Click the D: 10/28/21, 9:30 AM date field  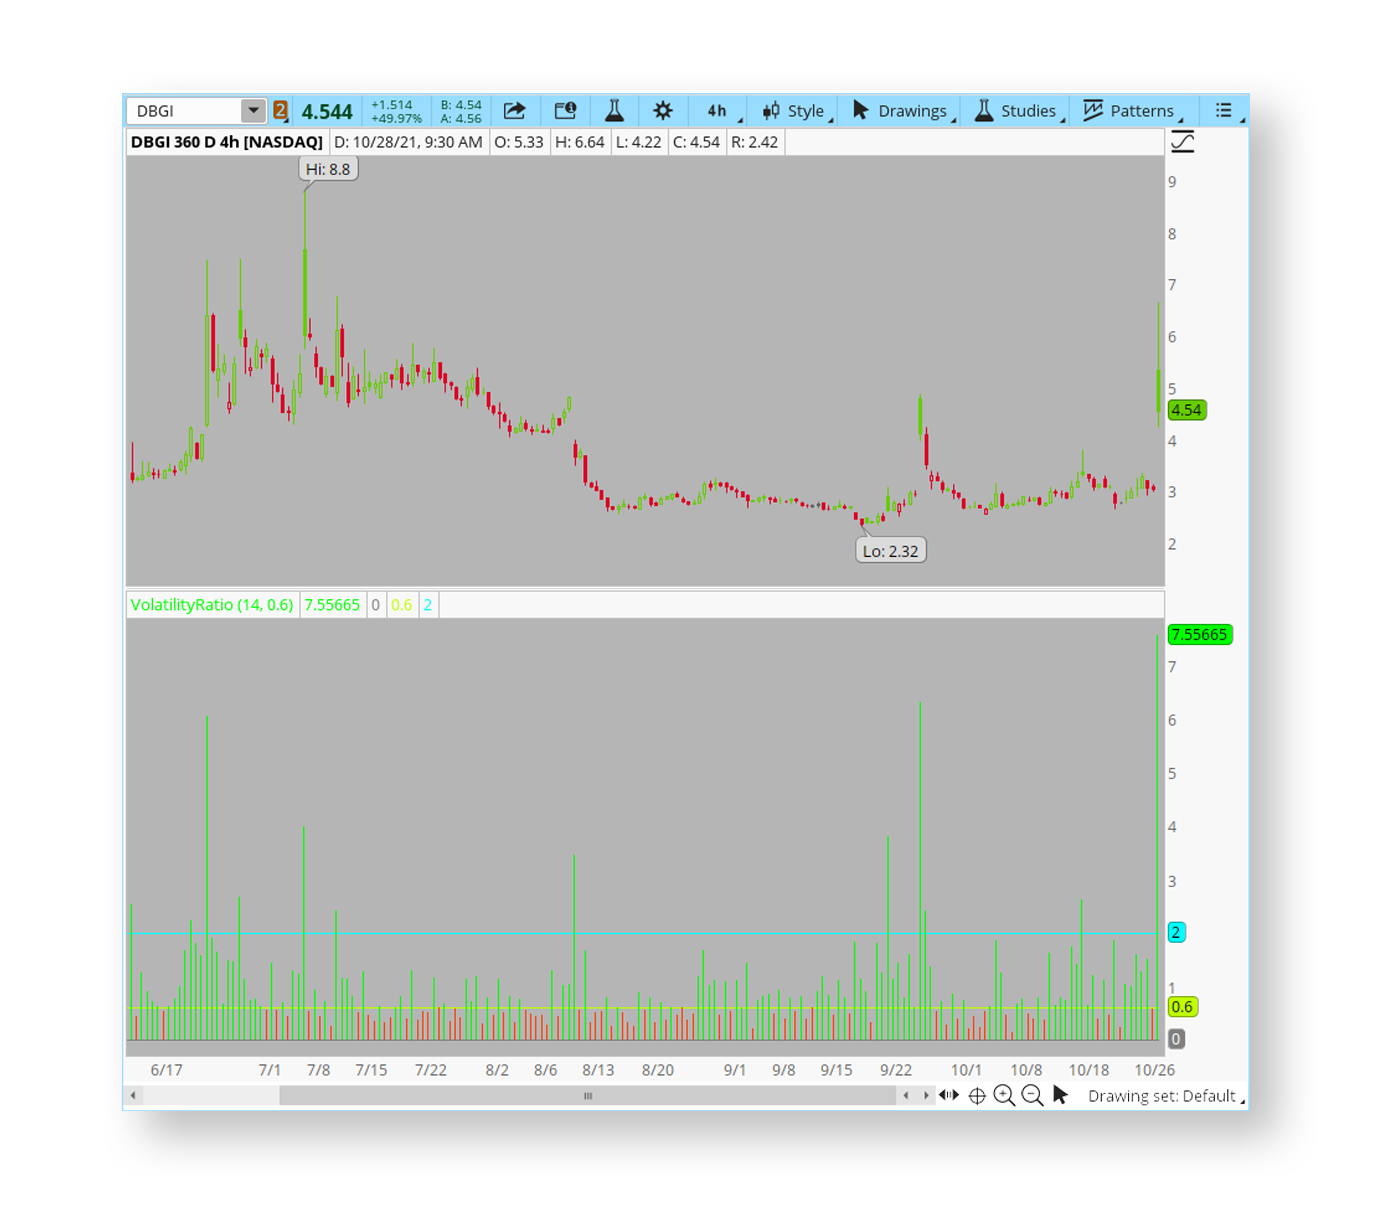point(408,142)
